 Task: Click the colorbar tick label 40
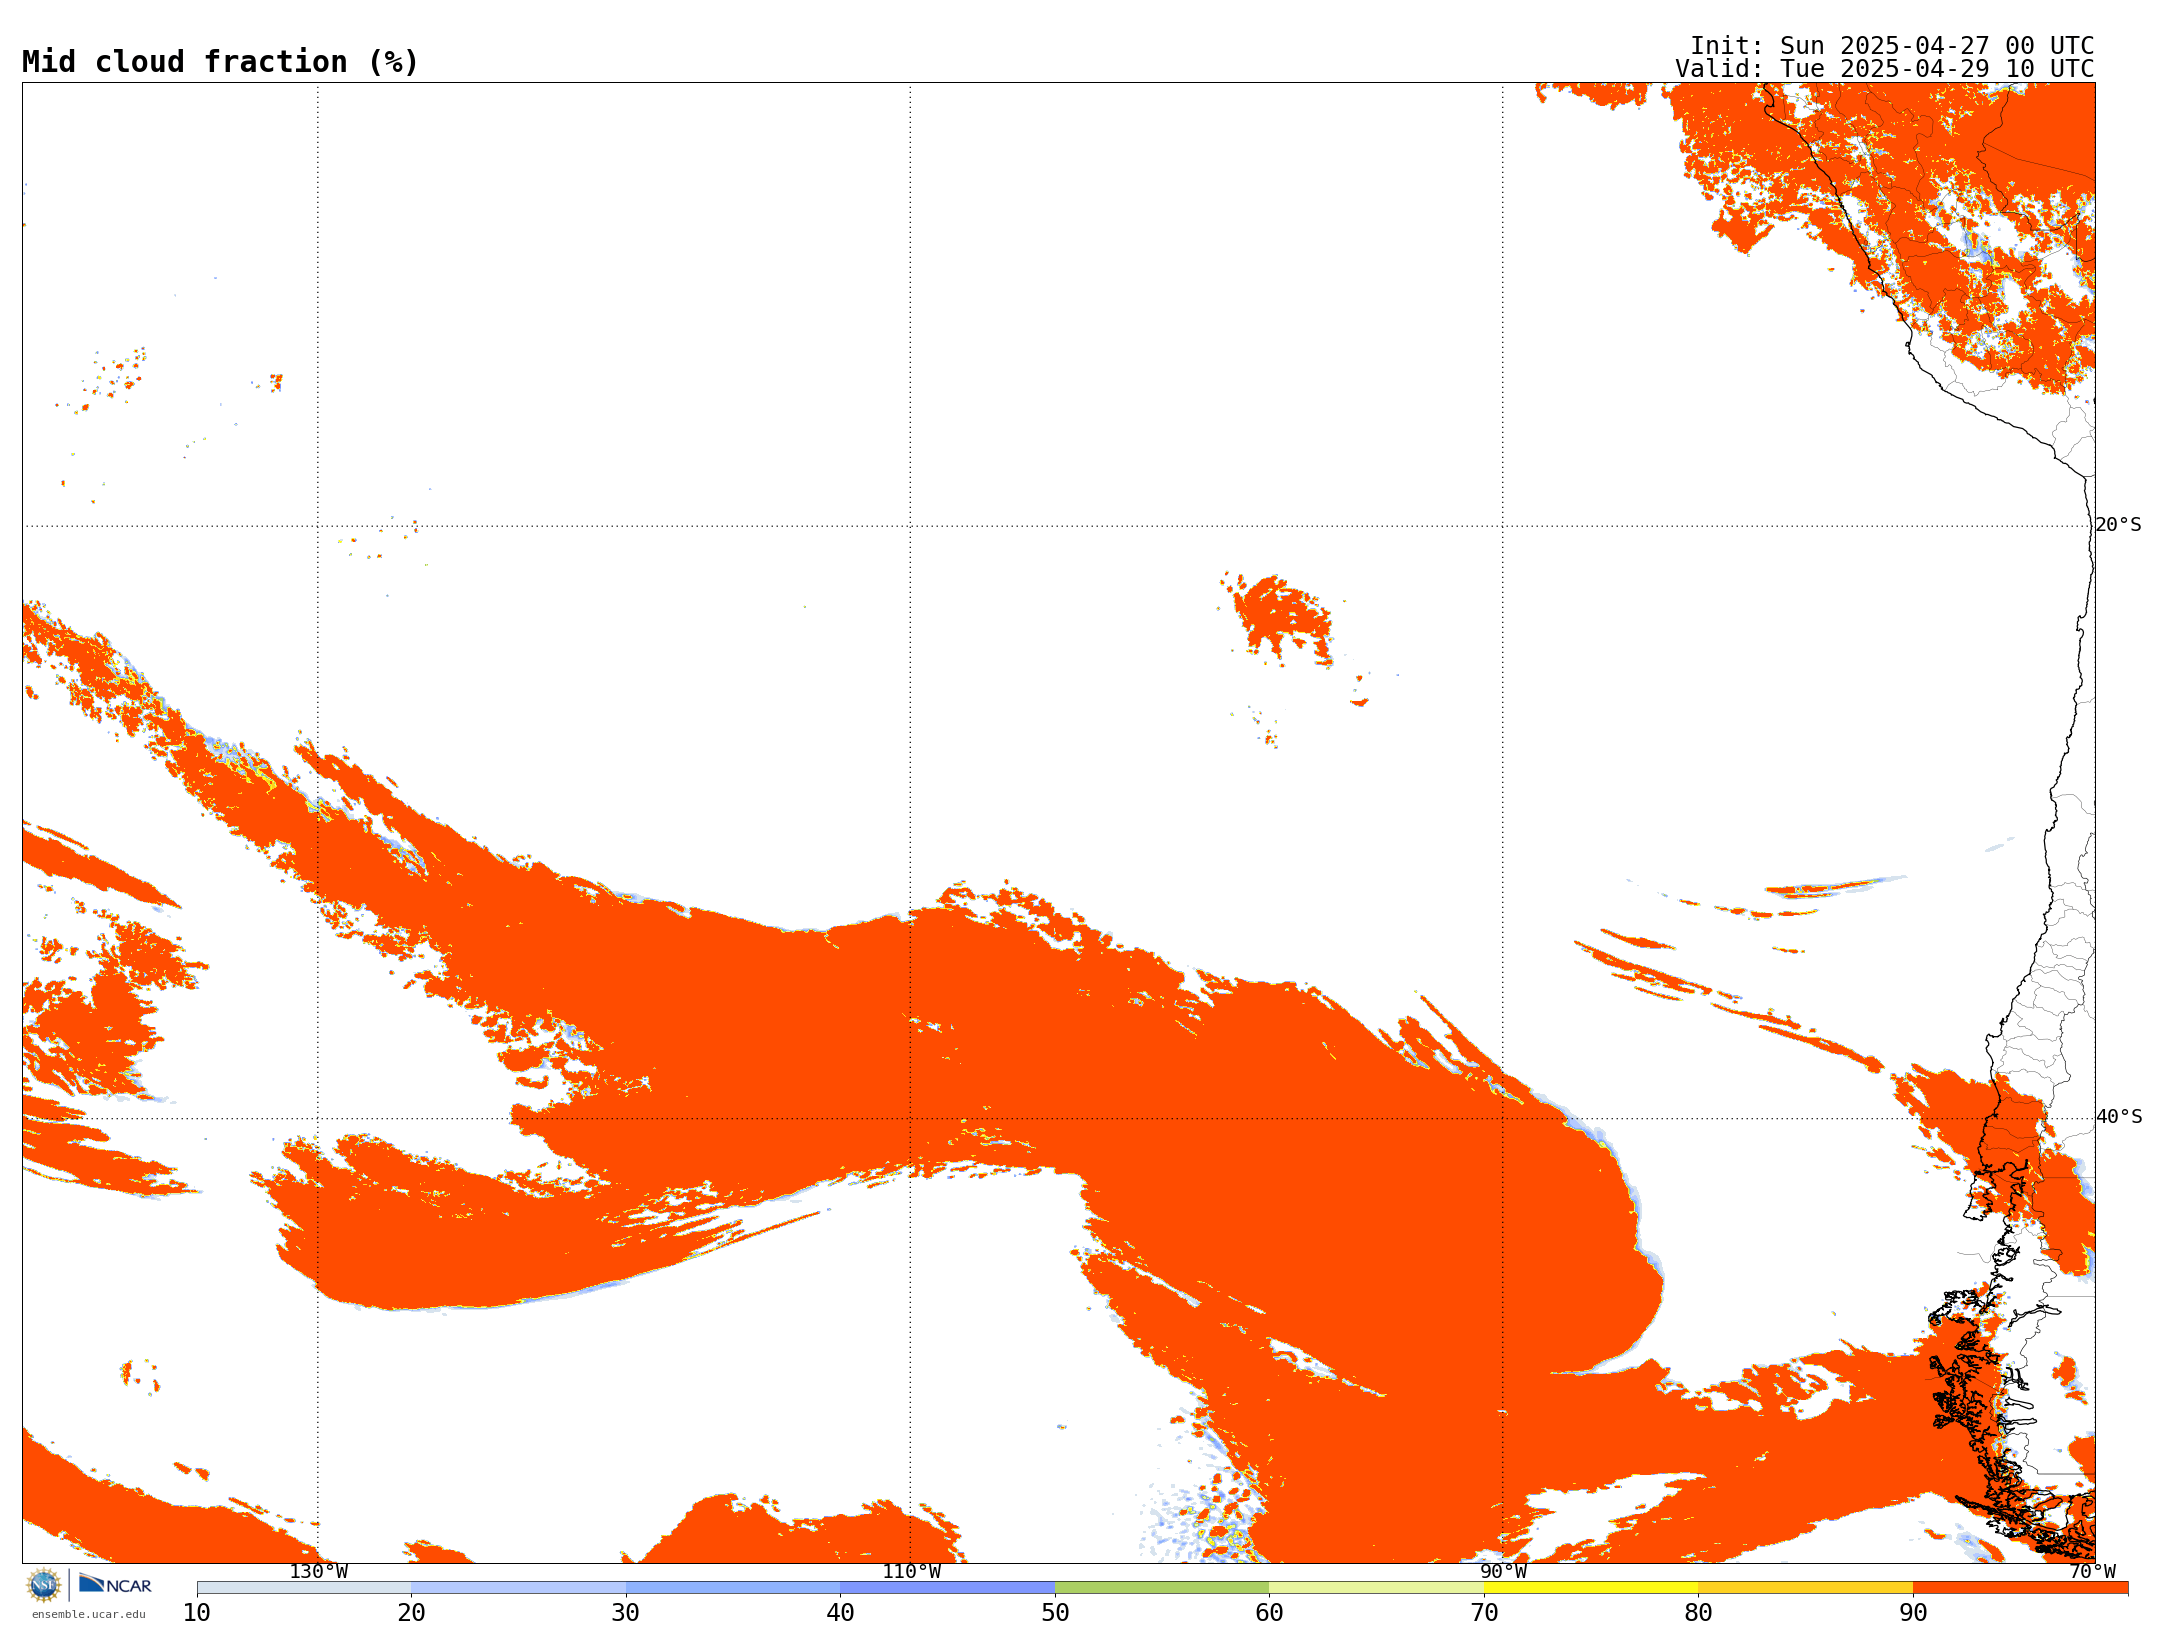840,1613
